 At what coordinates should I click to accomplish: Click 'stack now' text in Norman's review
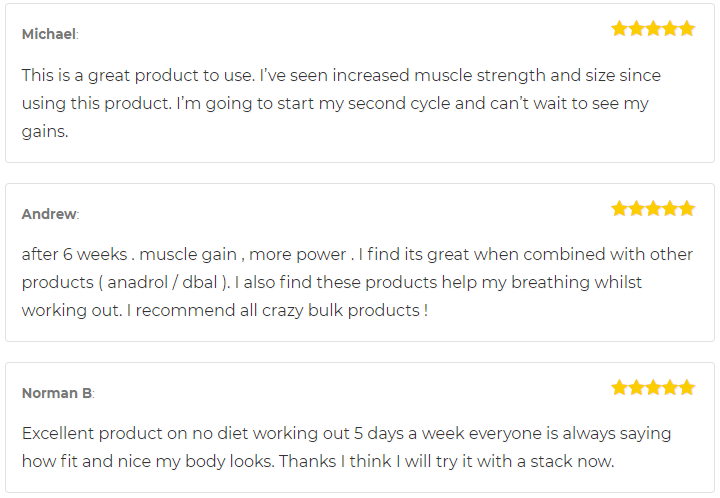click(x=571, y=461)
